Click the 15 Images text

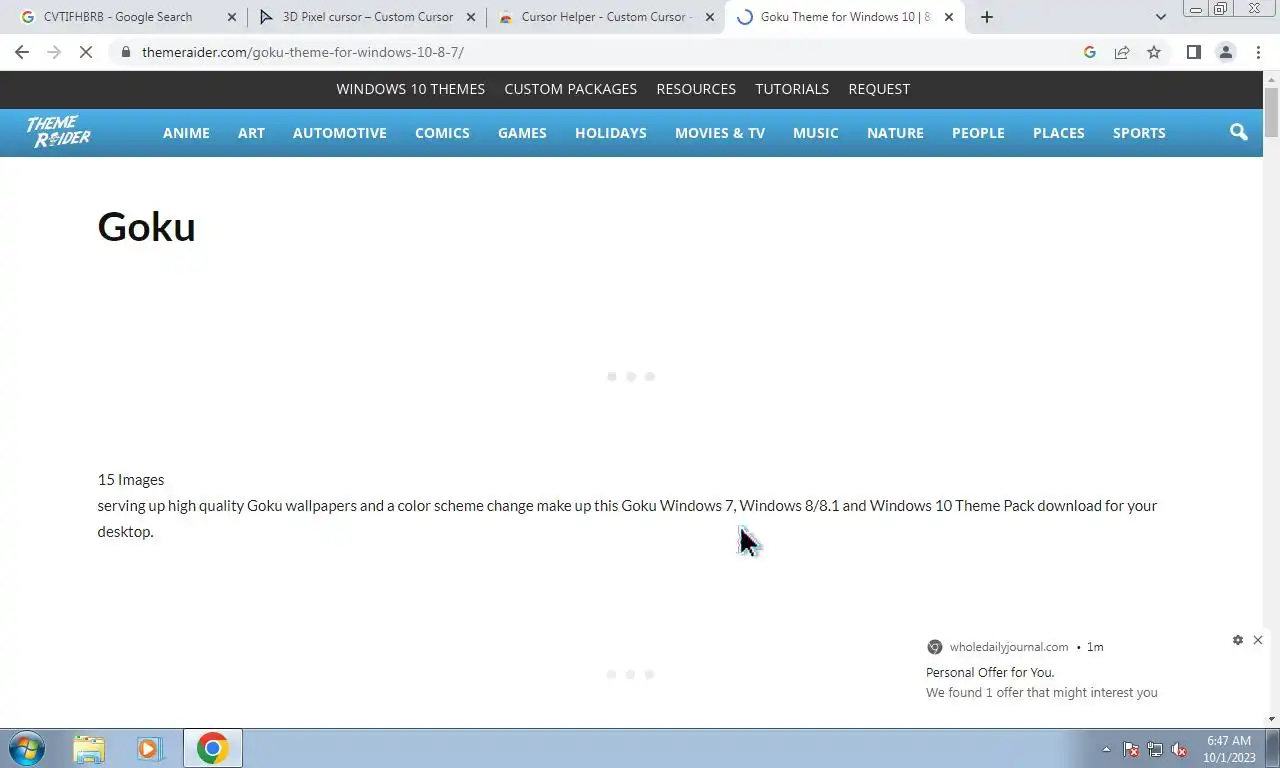131,480
